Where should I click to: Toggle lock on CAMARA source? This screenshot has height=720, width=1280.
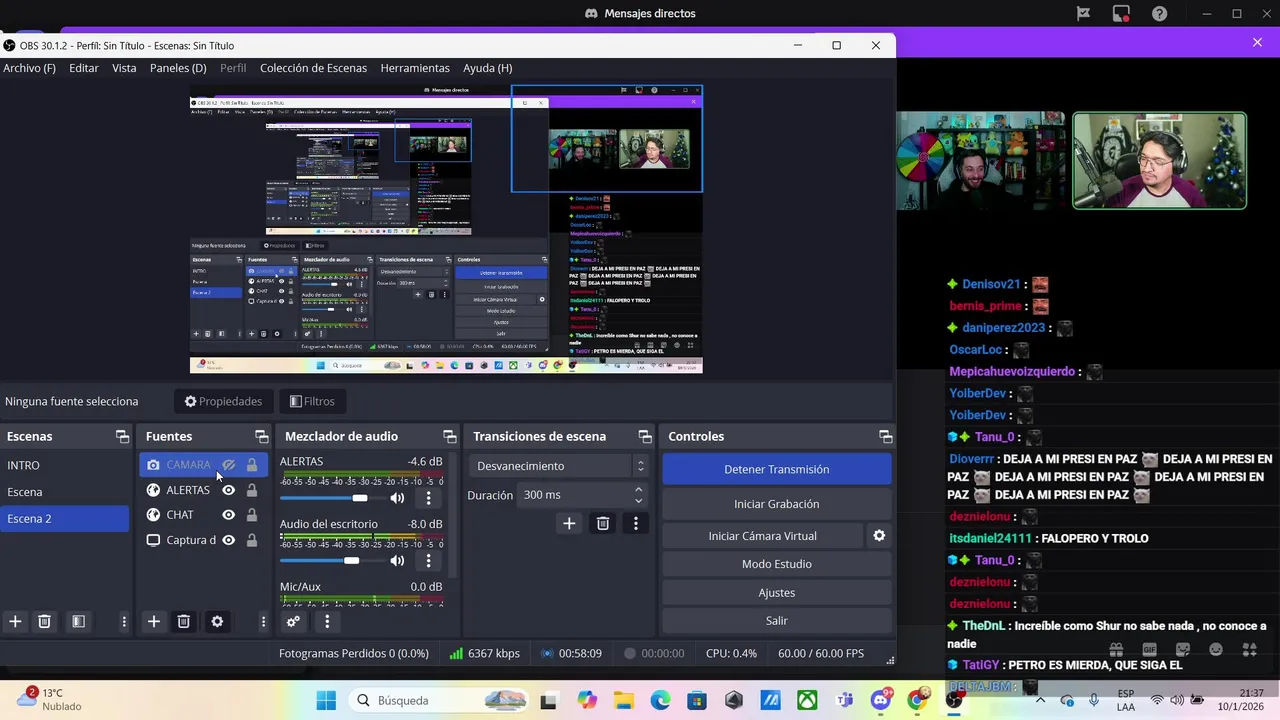tap(252, 465)
